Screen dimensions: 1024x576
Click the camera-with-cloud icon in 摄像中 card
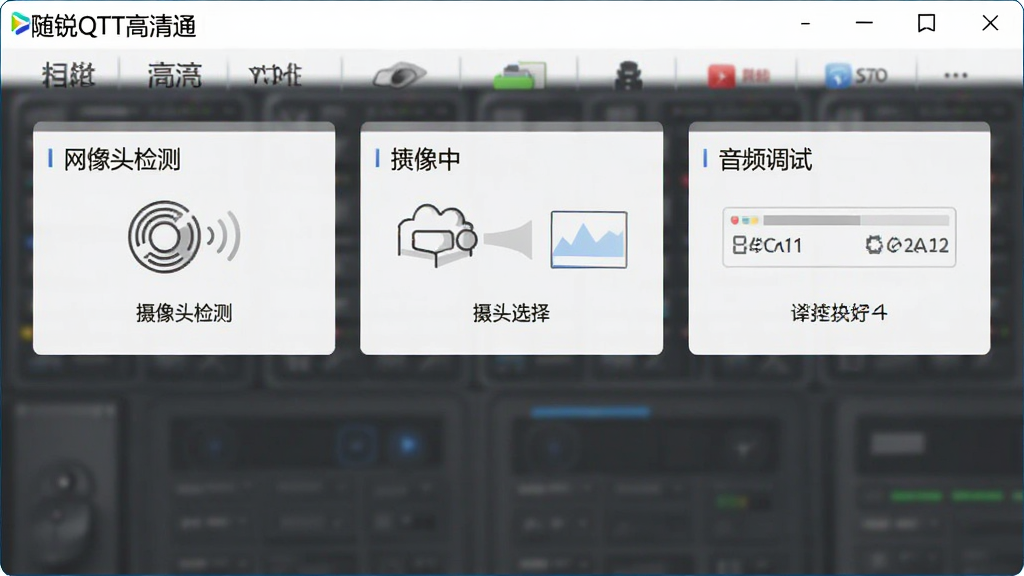(x=438, y=235)
